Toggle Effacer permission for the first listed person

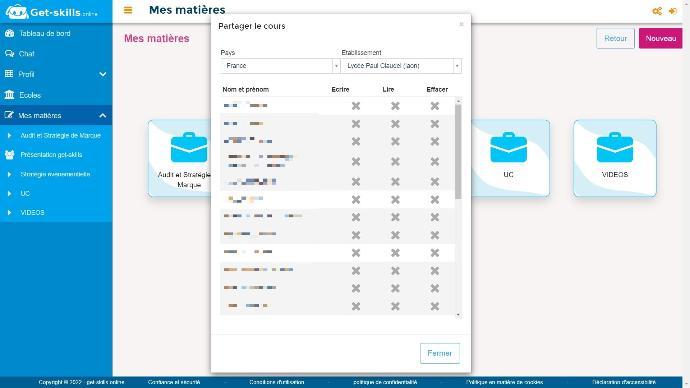tap(435, 106)
